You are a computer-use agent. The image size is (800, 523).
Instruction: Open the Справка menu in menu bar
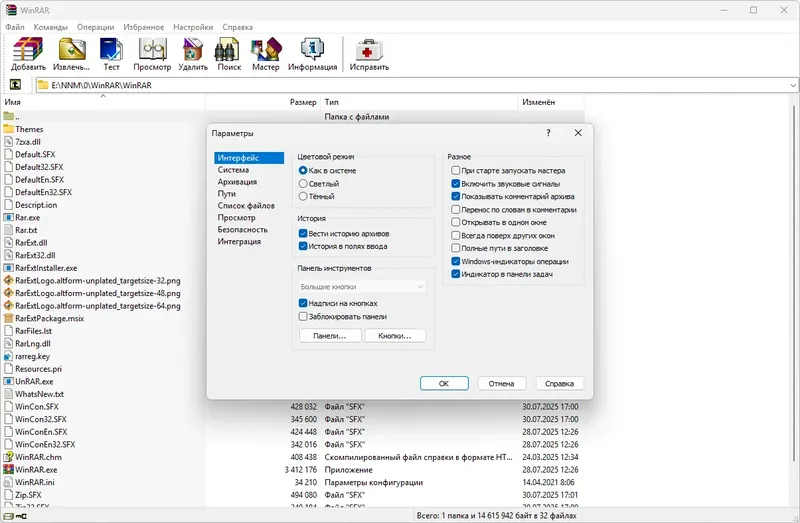click(237, 27)
